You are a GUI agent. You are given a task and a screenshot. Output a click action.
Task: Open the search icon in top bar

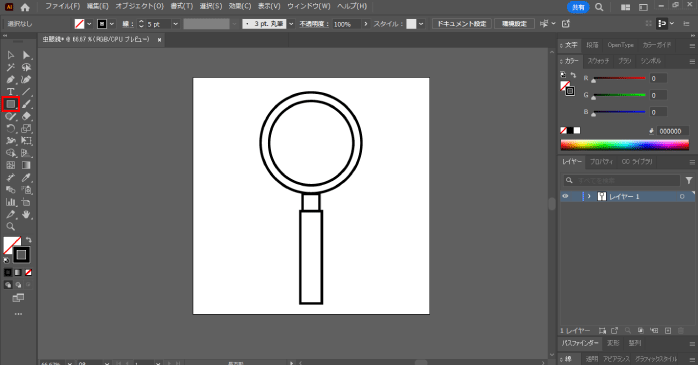(599, 7)
